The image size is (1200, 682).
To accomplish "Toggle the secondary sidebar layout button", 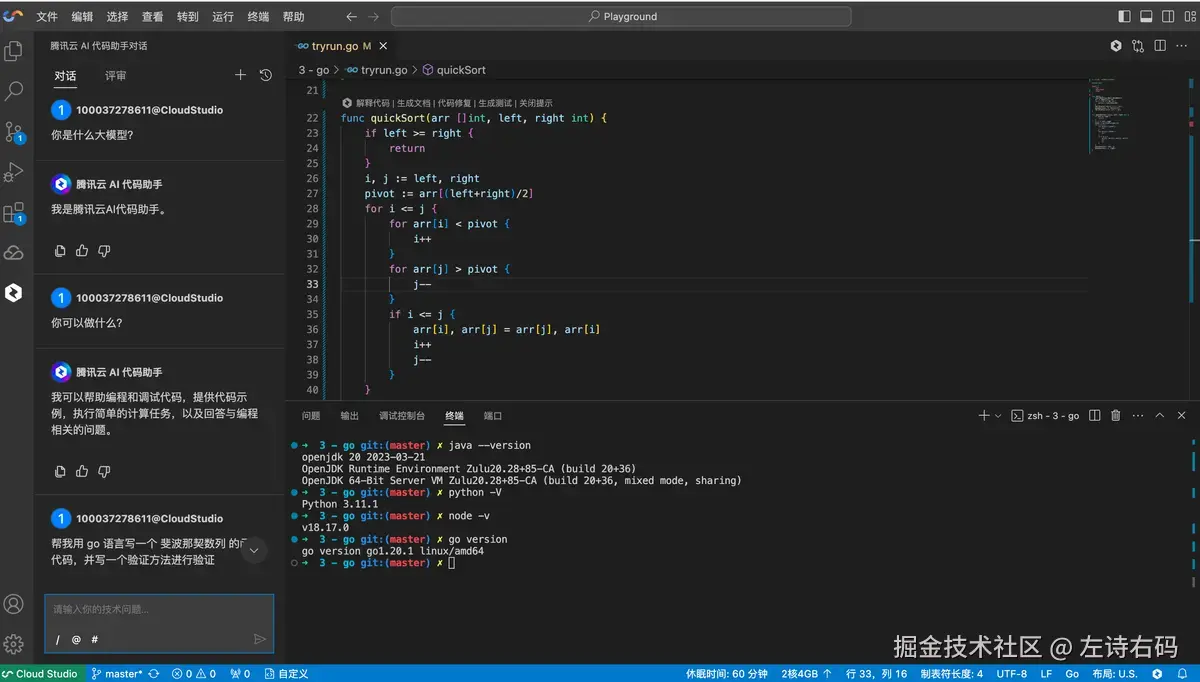I will pos(1166,17).
